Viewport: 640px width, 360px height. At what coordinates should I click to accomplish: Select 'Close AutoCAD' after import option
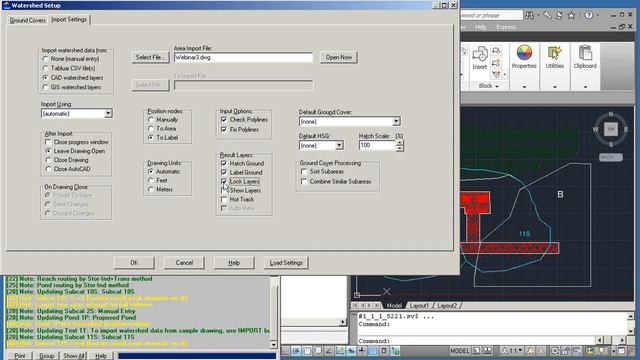point(48,169)
